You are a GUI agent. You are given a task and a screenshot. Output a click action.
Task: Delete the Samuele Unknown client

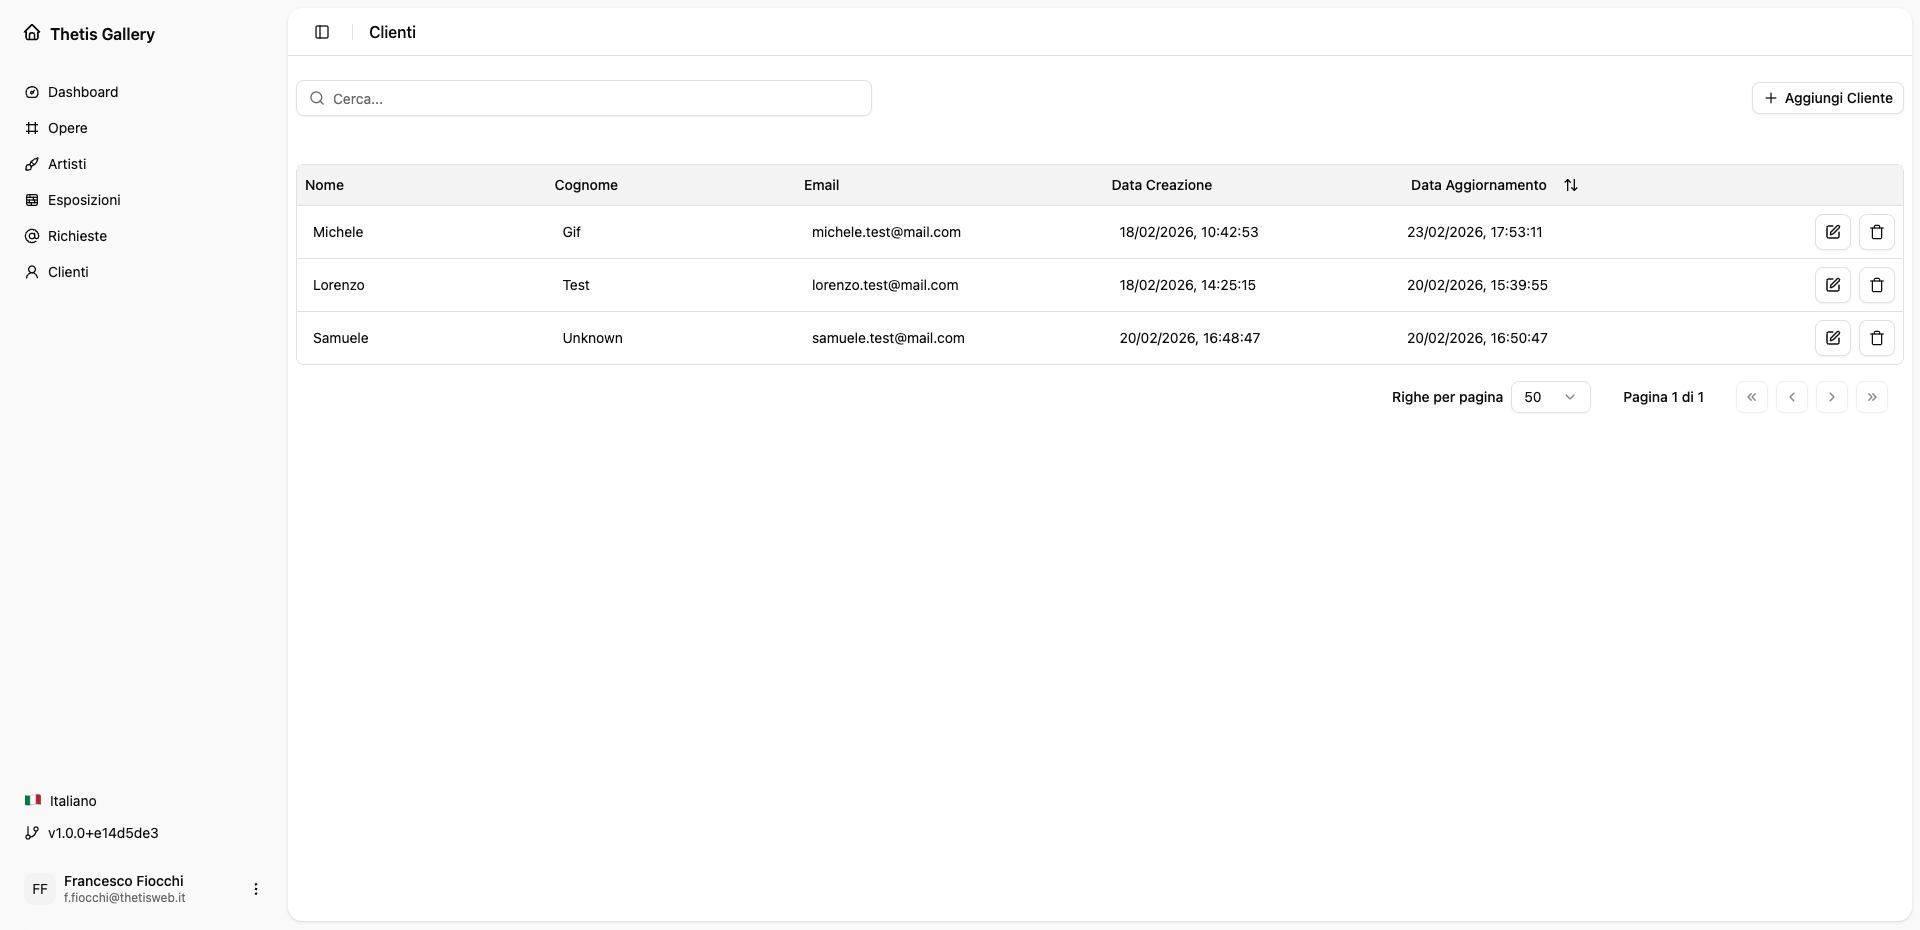click(x=1876, y=338)
